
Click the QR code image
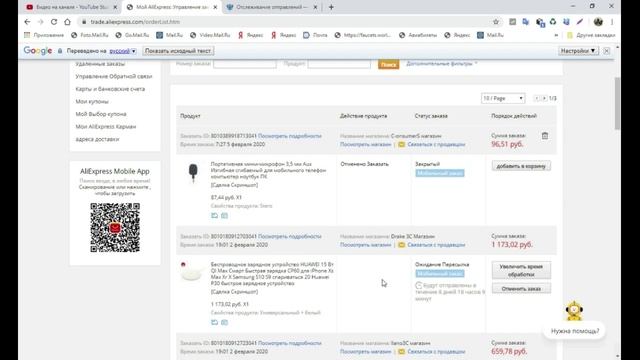[x=115, y=227]
